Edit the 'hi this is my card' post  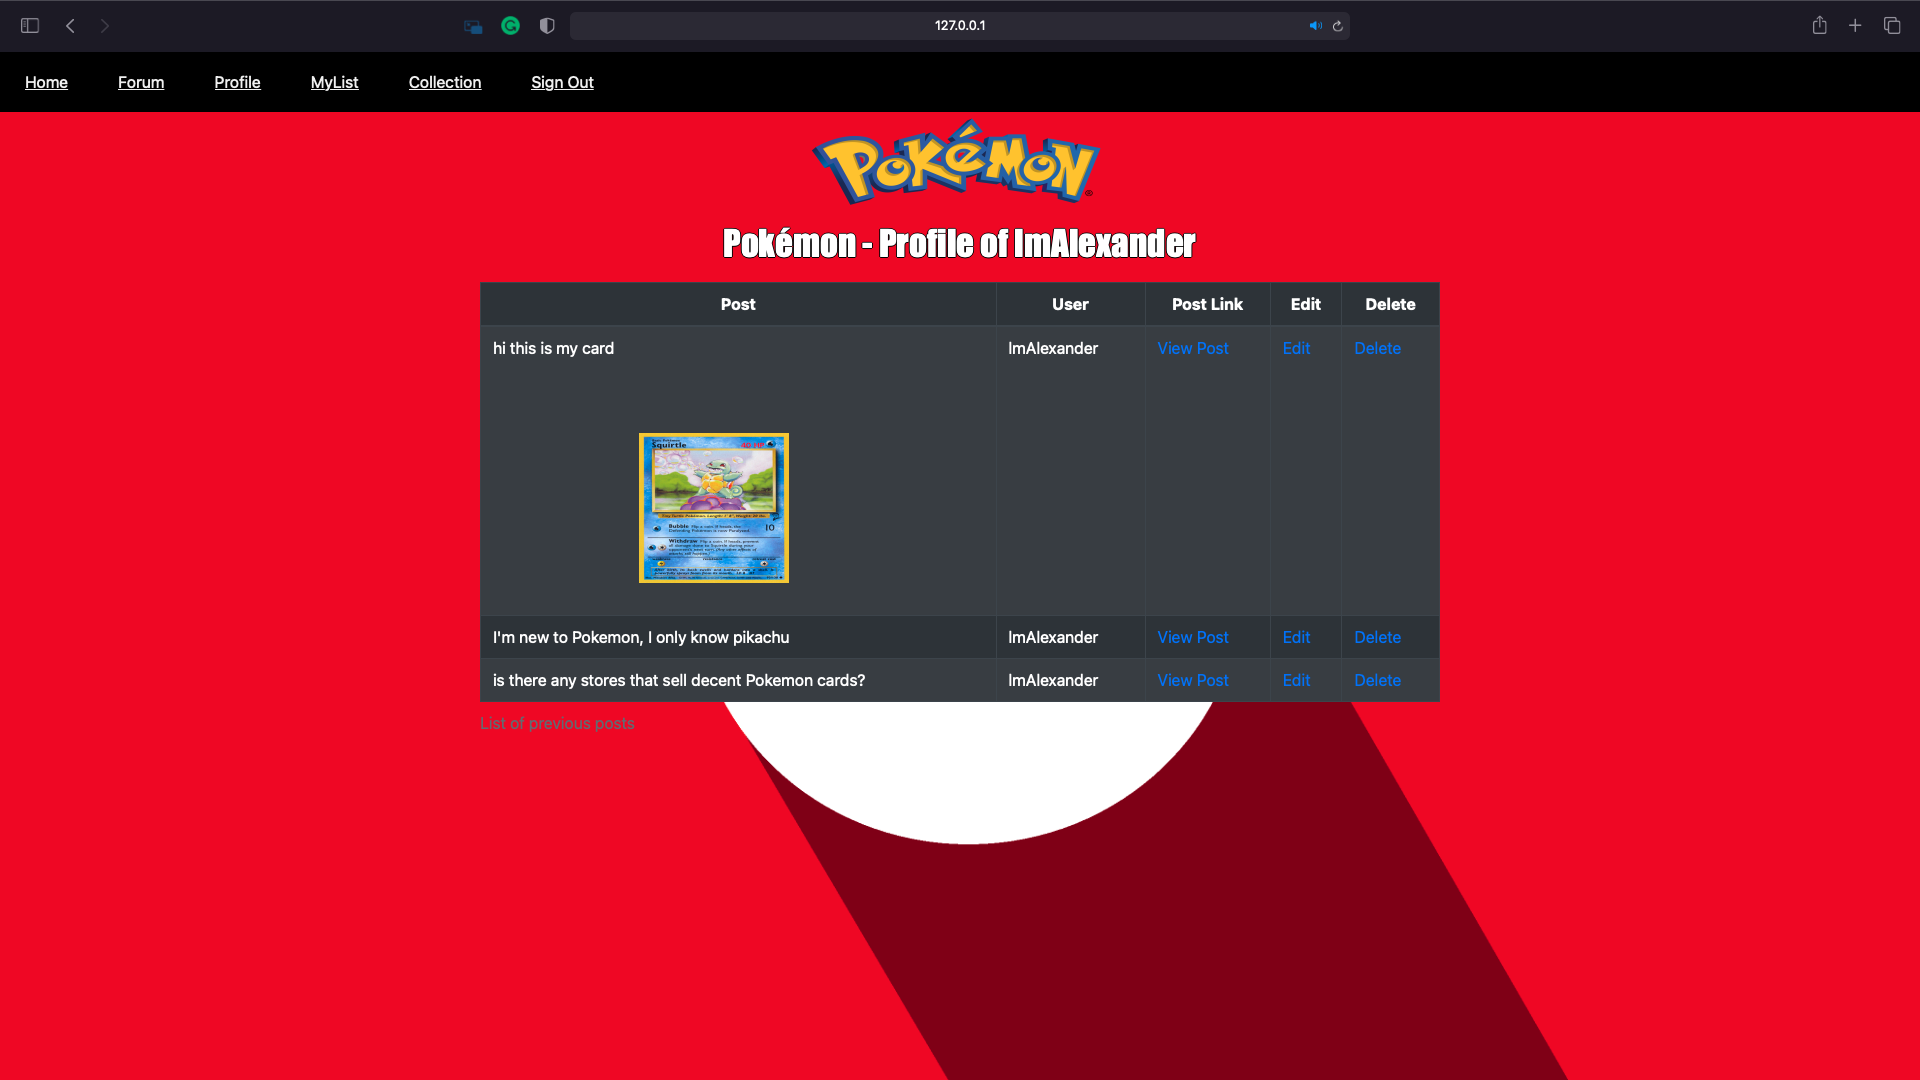pyautogui.click(x=1296, y=348)
